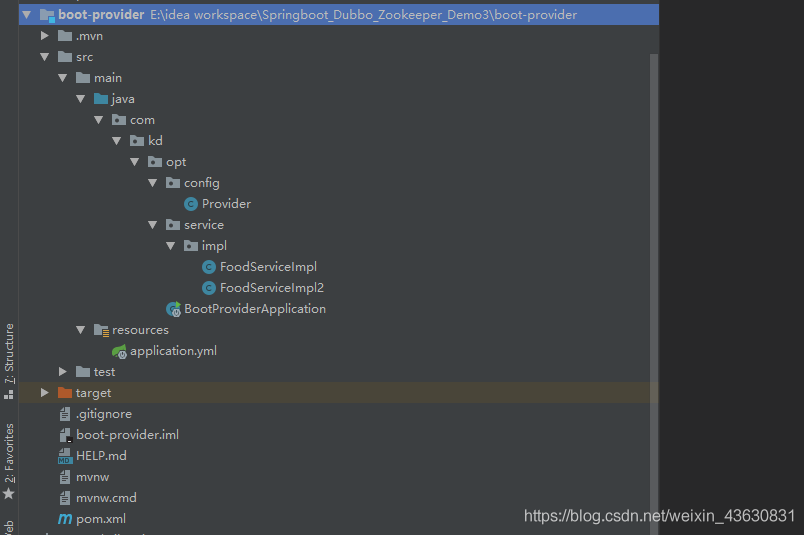This screenshot has width=804, height=535.
Task: Select the target folder row
Action: tap(338, 393)
